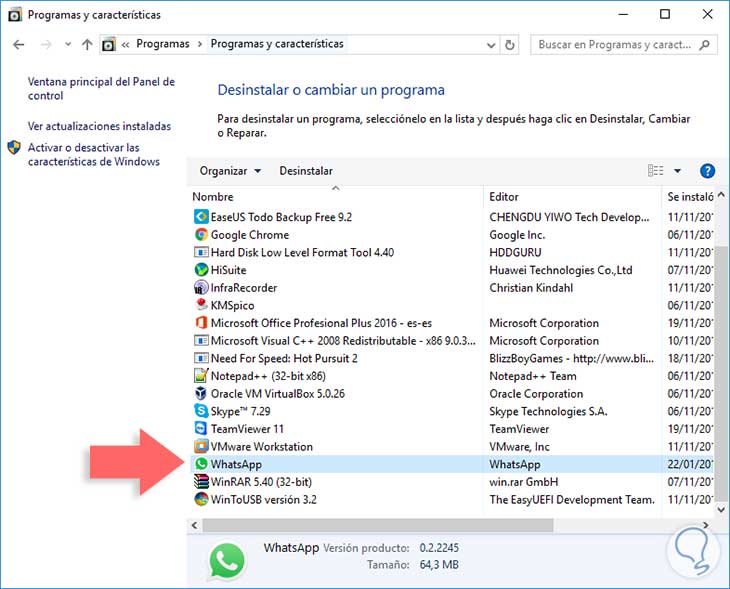Click the Need For Speed icon
The height and width of the screenshot is (589, 730).
click(x=201, y=359)
